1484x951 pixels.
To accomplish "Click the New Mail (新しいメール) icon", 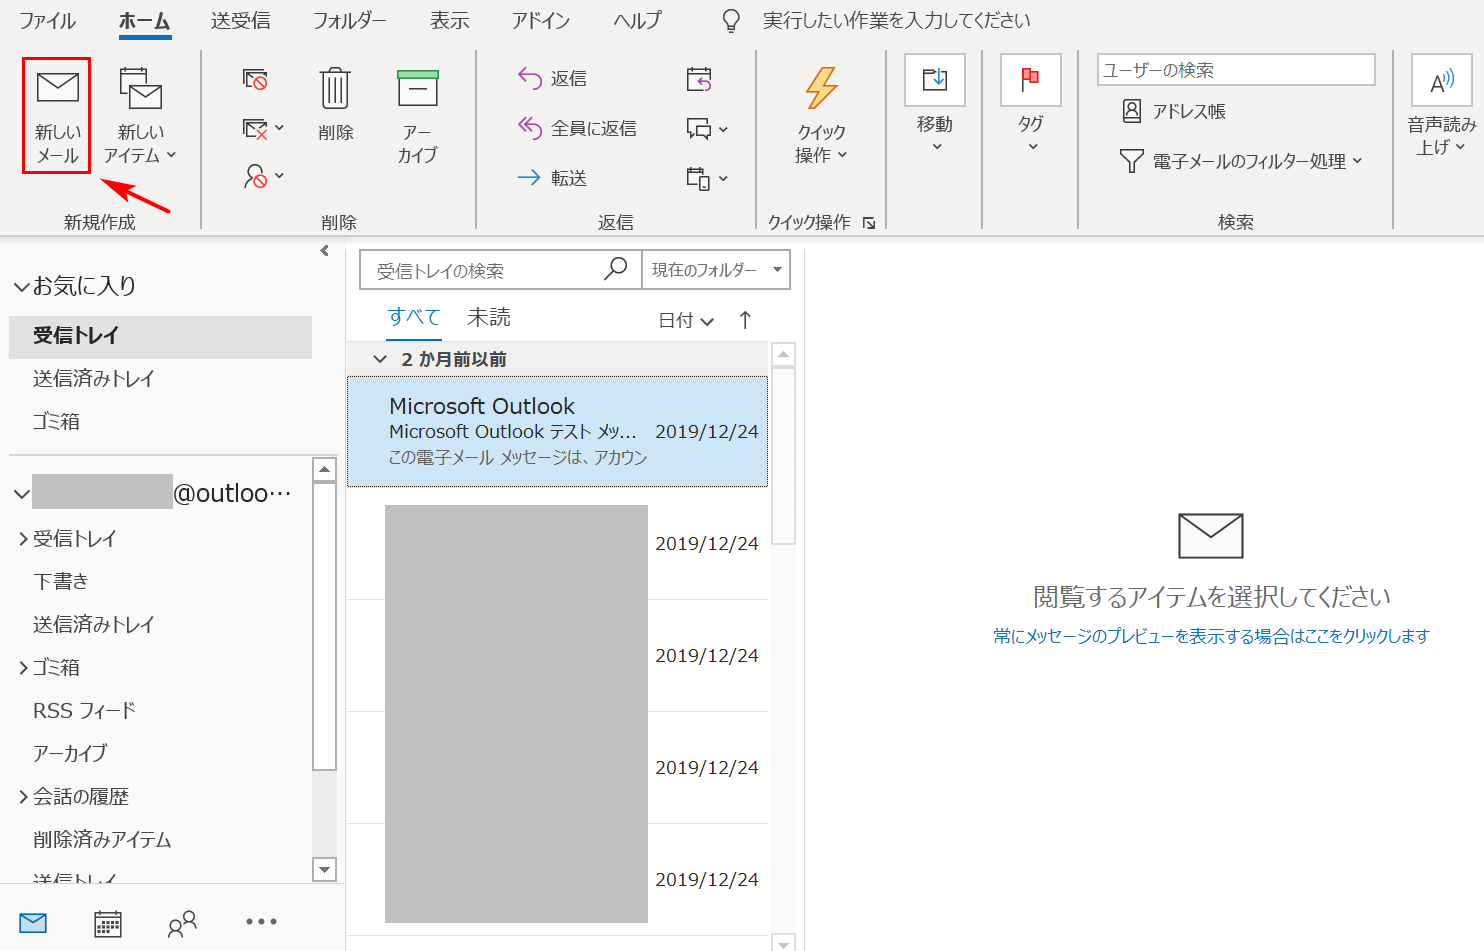I will coord(57,89).
